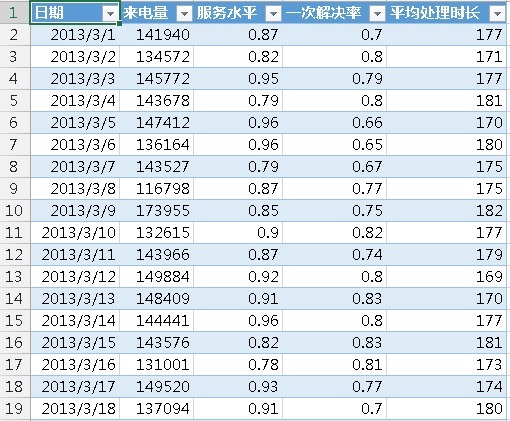Open the 日期 column filter dropdown
This screenshot has width=510, height=421.
pyautogui.click(x=110, y=14)
